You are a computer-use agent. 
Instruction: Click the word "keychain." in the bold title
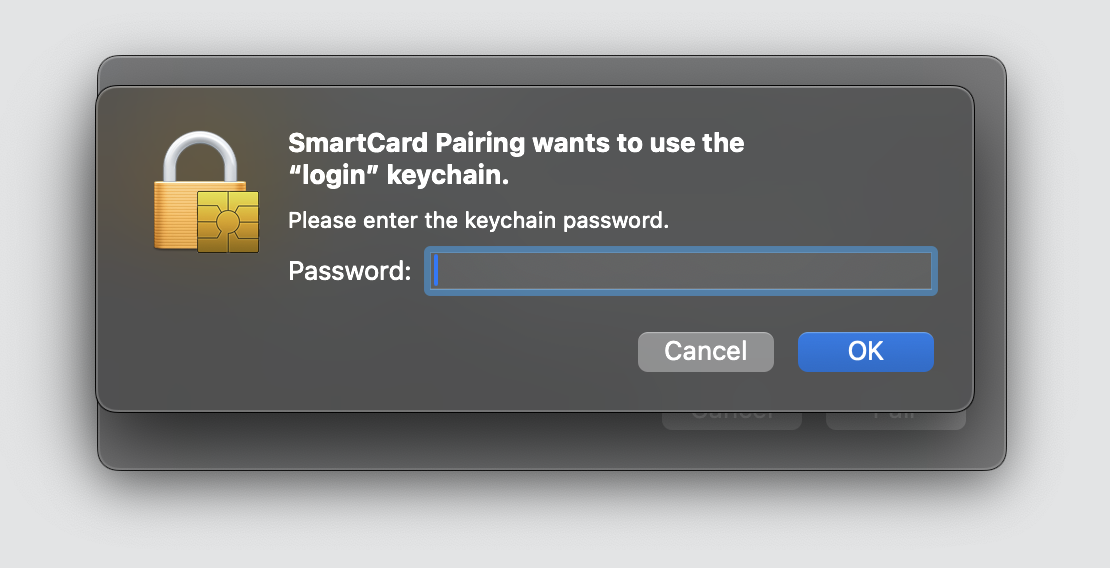point(447,175)
